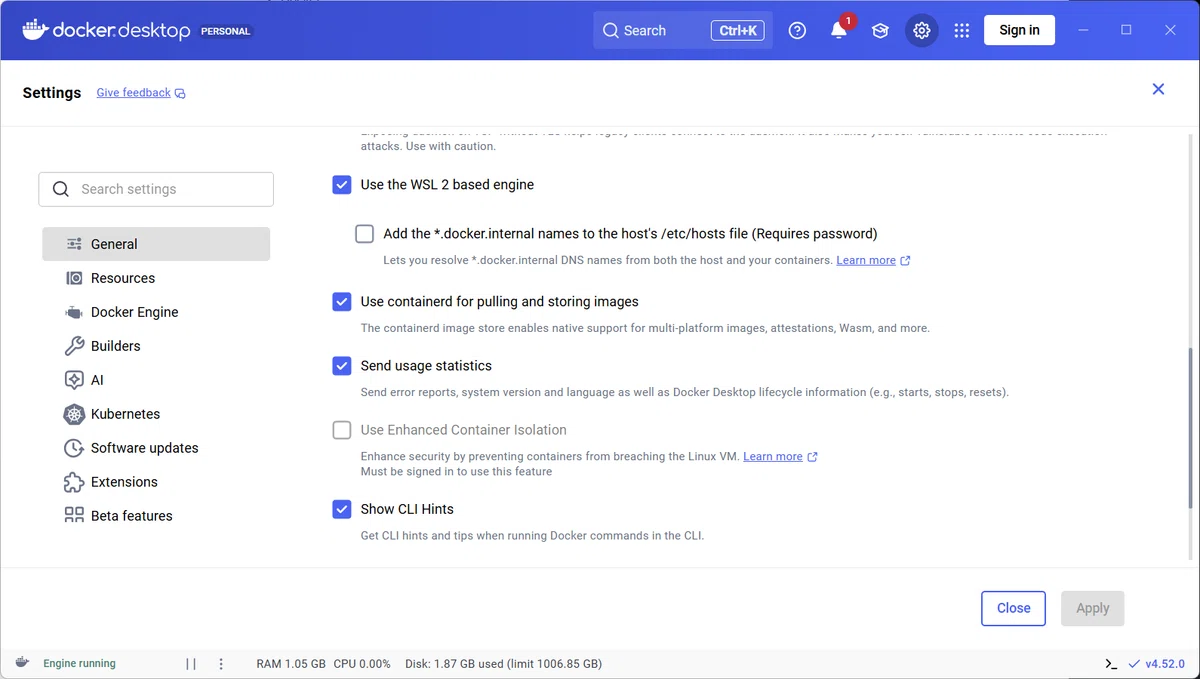This screenshot has width=1200, height=679.
Task: Open the Beta features section
Action: pos(156,516)
